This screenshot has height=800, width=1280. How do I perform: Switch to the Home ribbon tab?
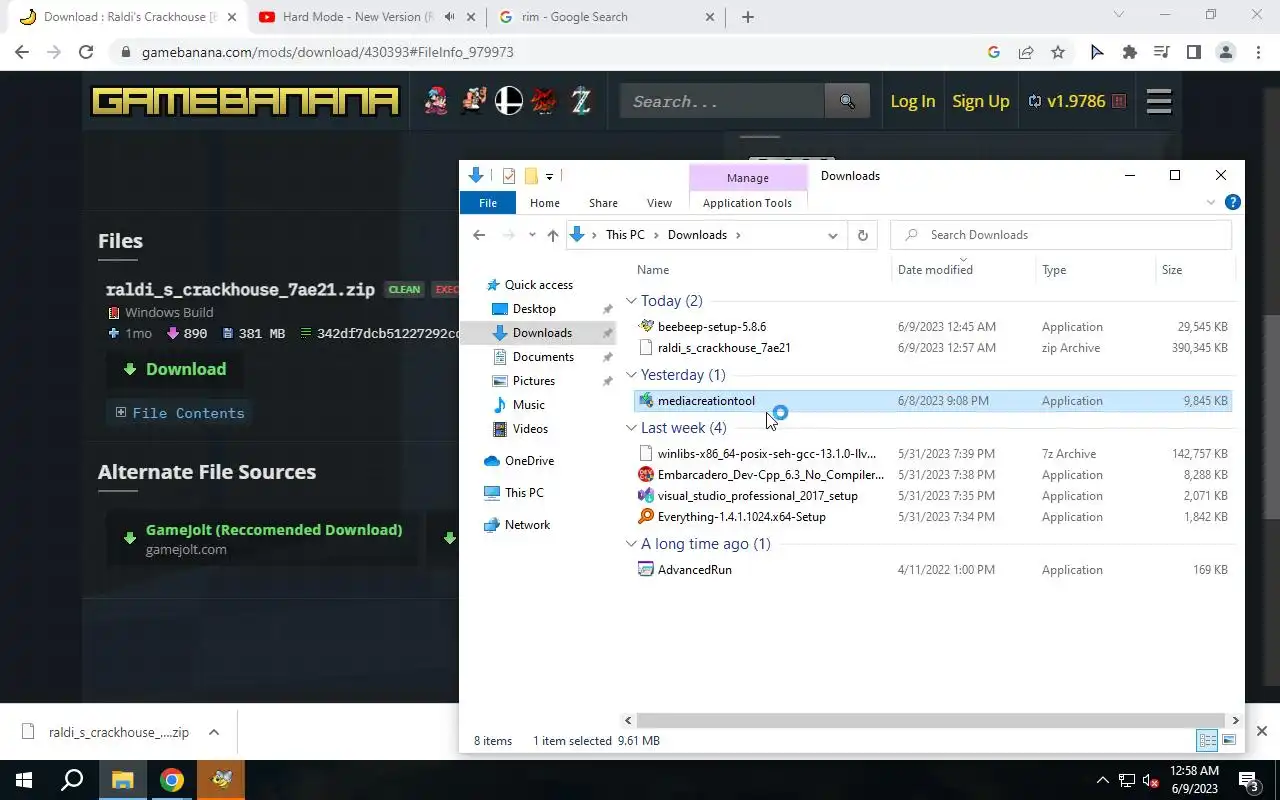click(x=545, y=203)
